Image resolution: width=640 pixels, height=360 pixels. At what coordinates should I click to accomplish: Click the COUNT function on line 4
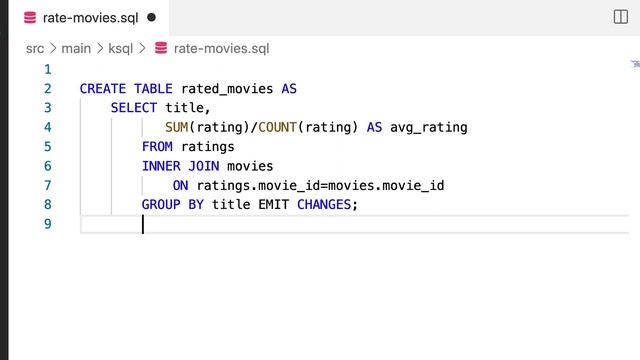tap(278, 127)
